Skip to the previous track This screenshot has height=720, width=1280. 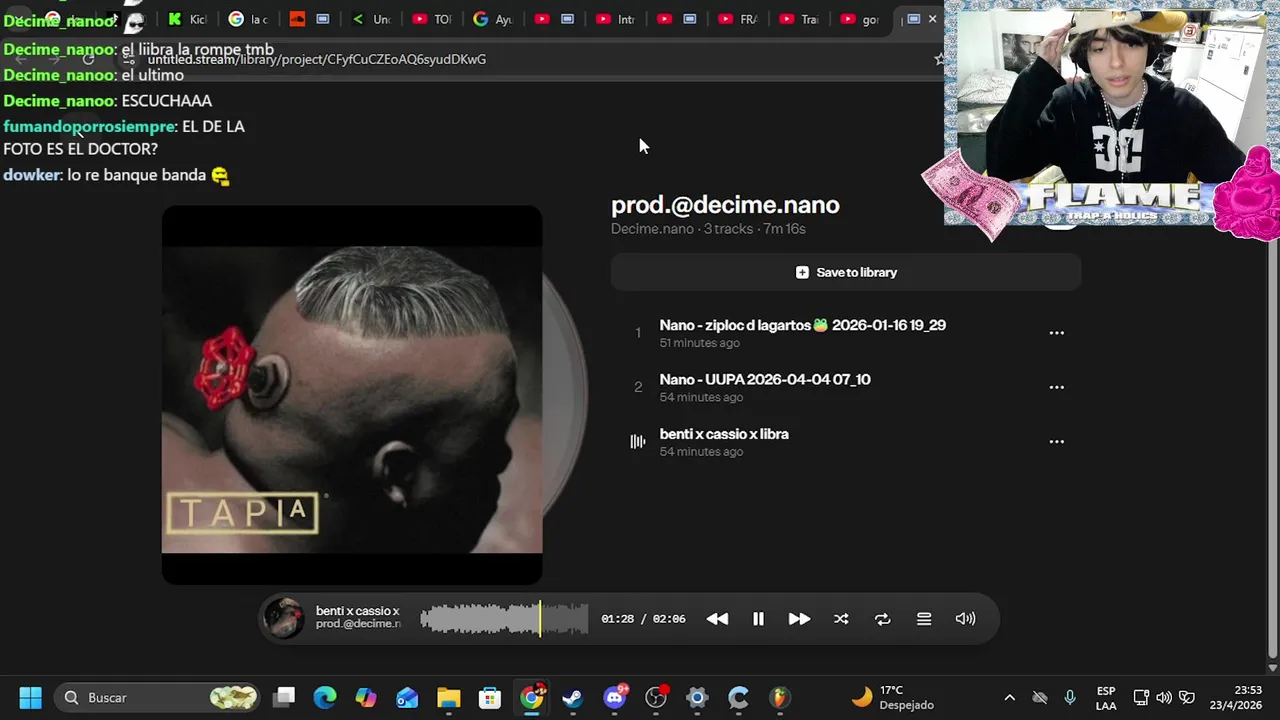(717, 619)
